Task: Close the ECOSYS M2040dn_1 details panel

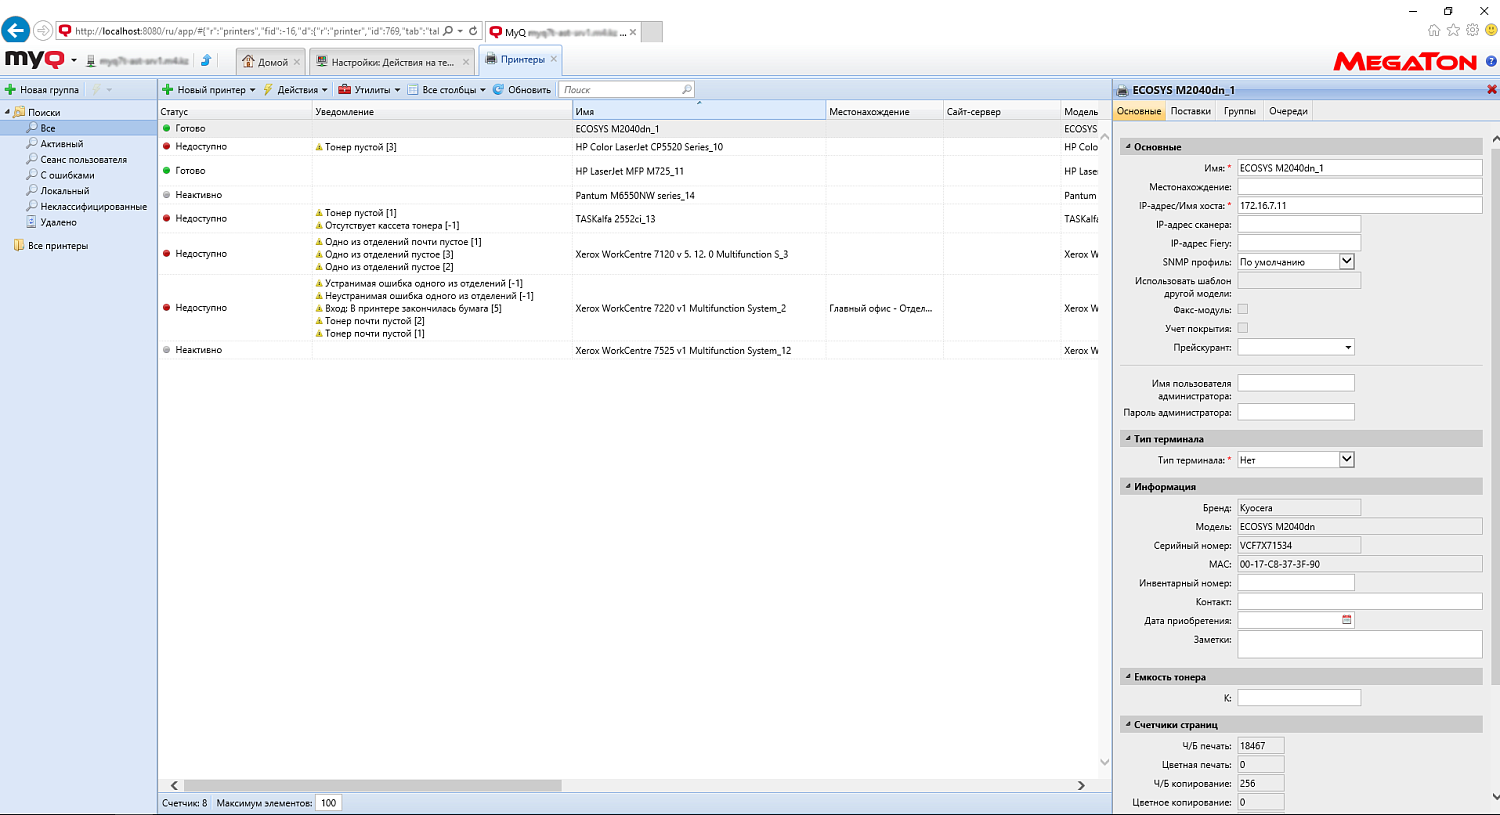Action: tap(1491, 90)
